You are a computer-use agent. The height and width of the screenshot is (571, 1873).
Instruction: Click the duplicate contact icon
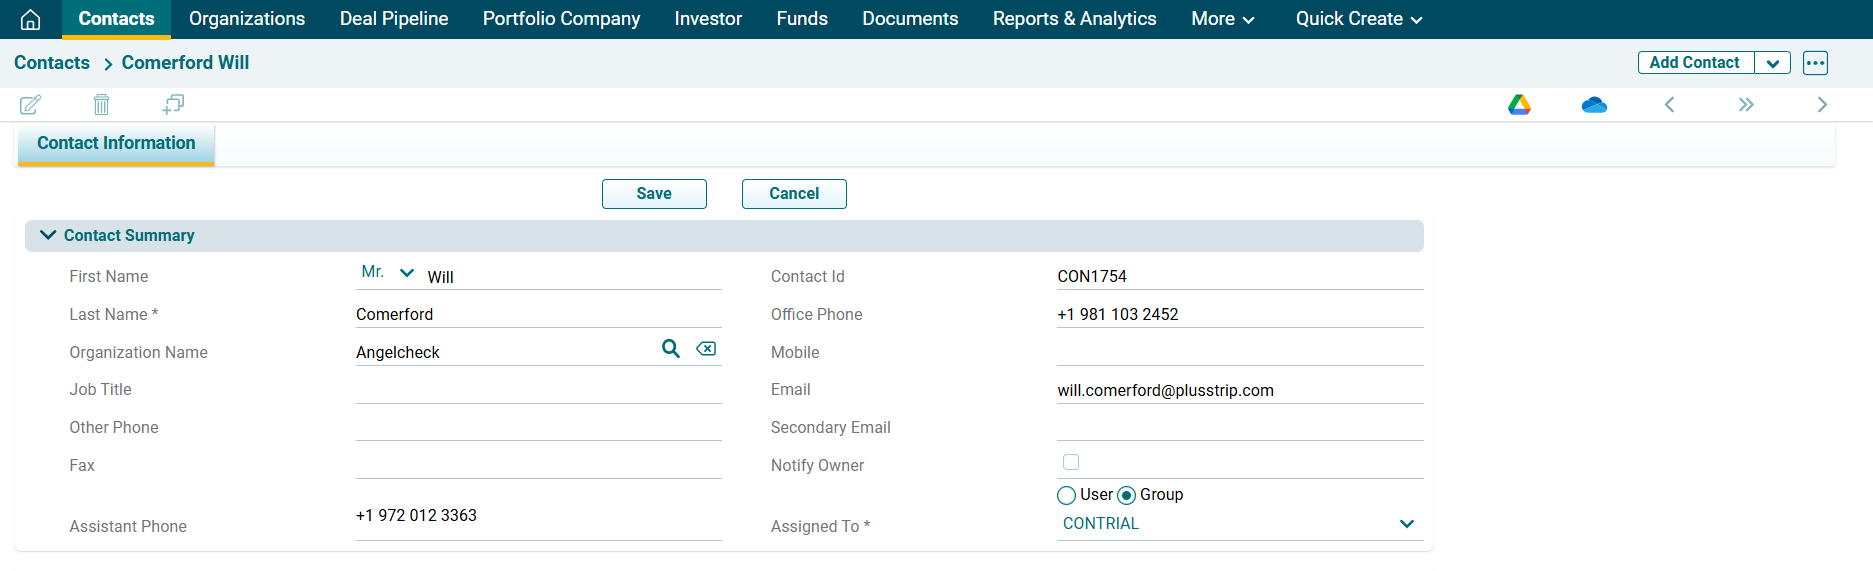pos(173,104)
